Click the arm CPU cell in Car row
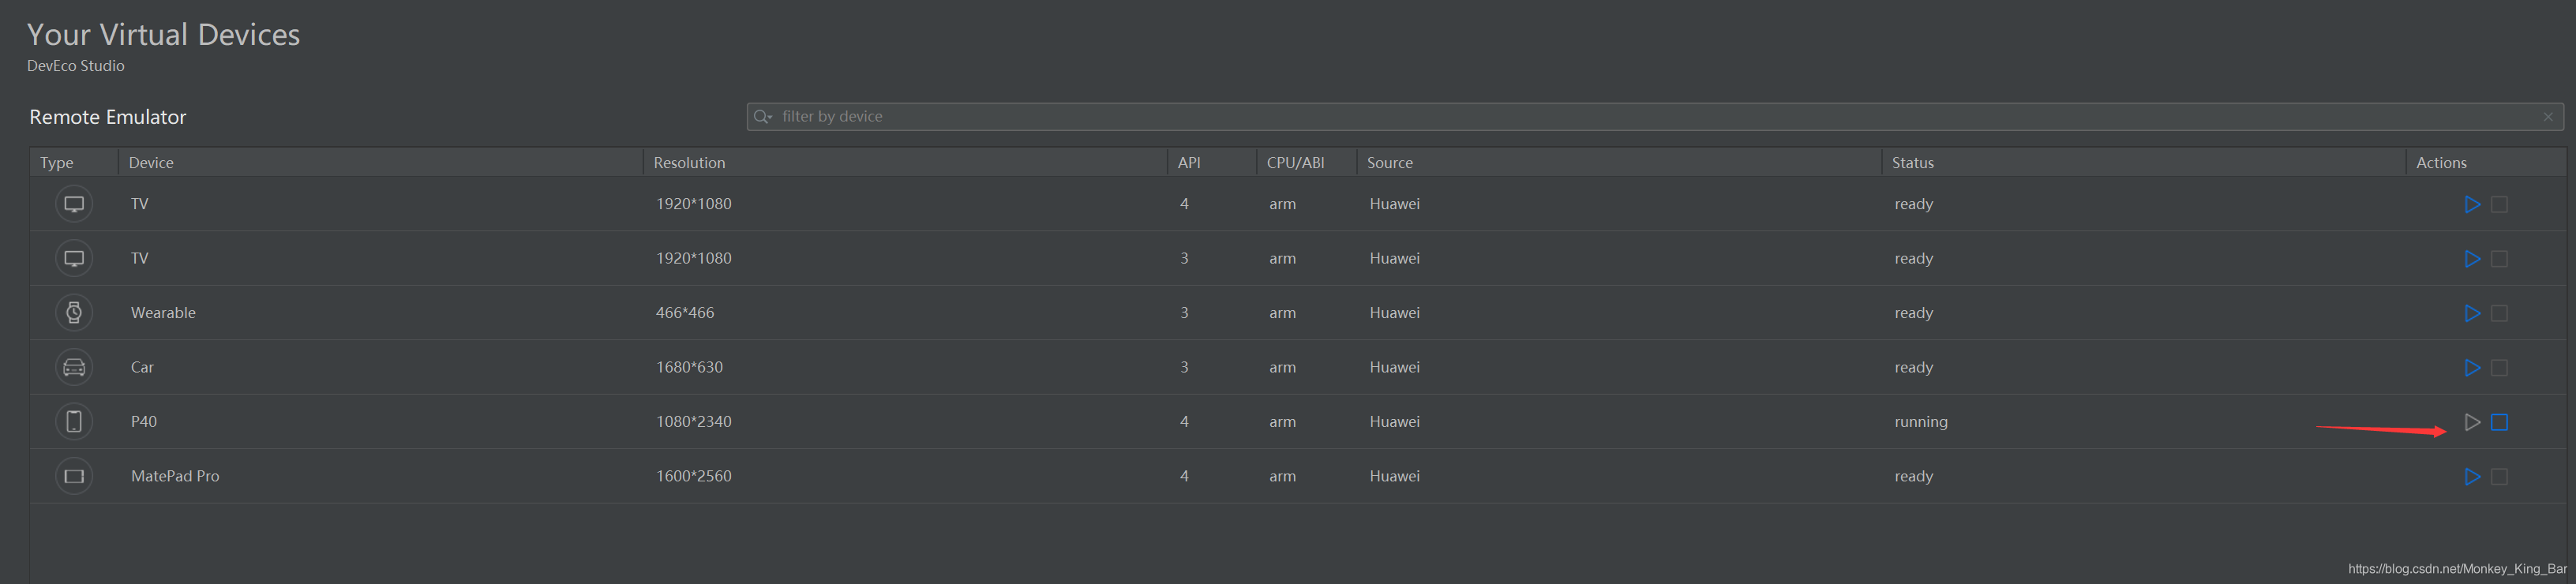Screen dimensions: 2576x584 click(x=1283, y=367)
